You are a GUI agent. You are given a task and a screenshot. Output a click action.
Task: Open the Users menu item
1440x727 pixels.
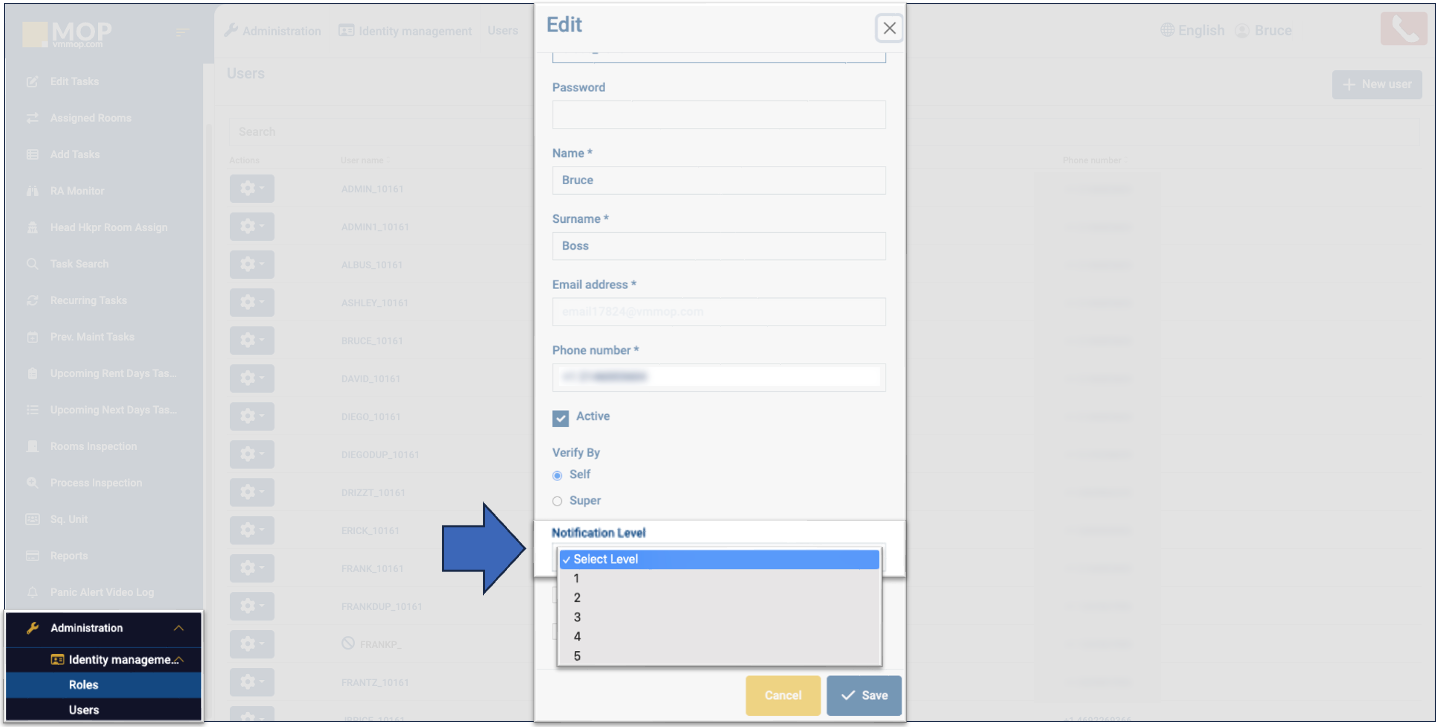pyautogui.click(x=84, y=710)
